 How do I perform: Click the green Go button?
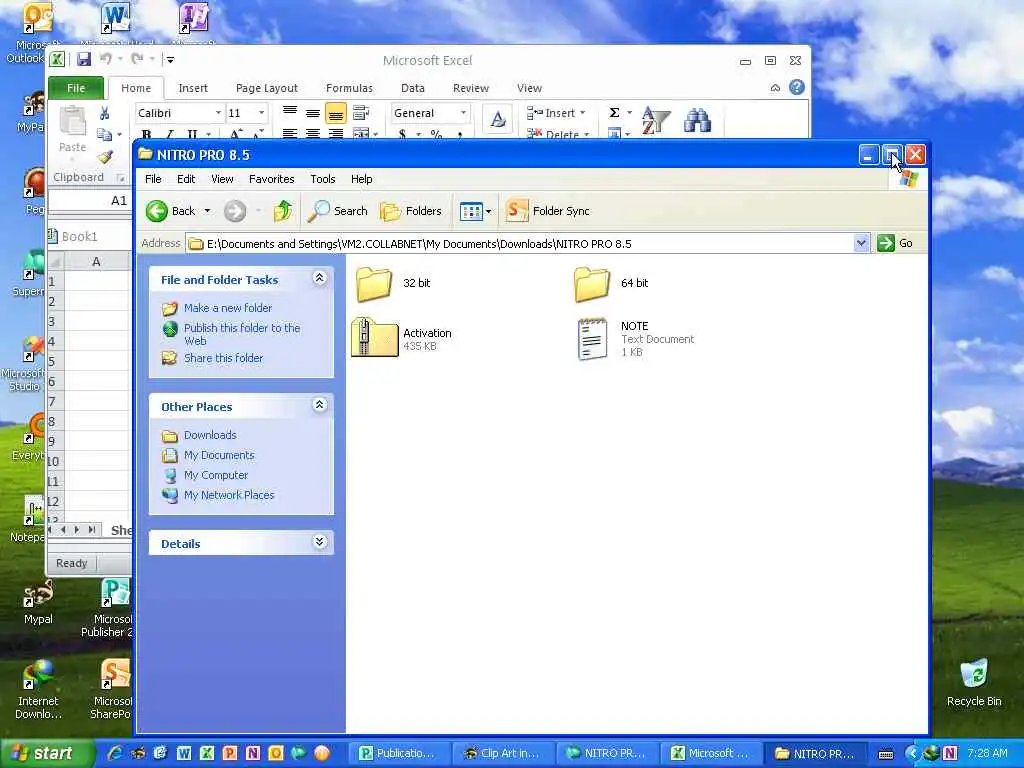(x=895, y=243)
